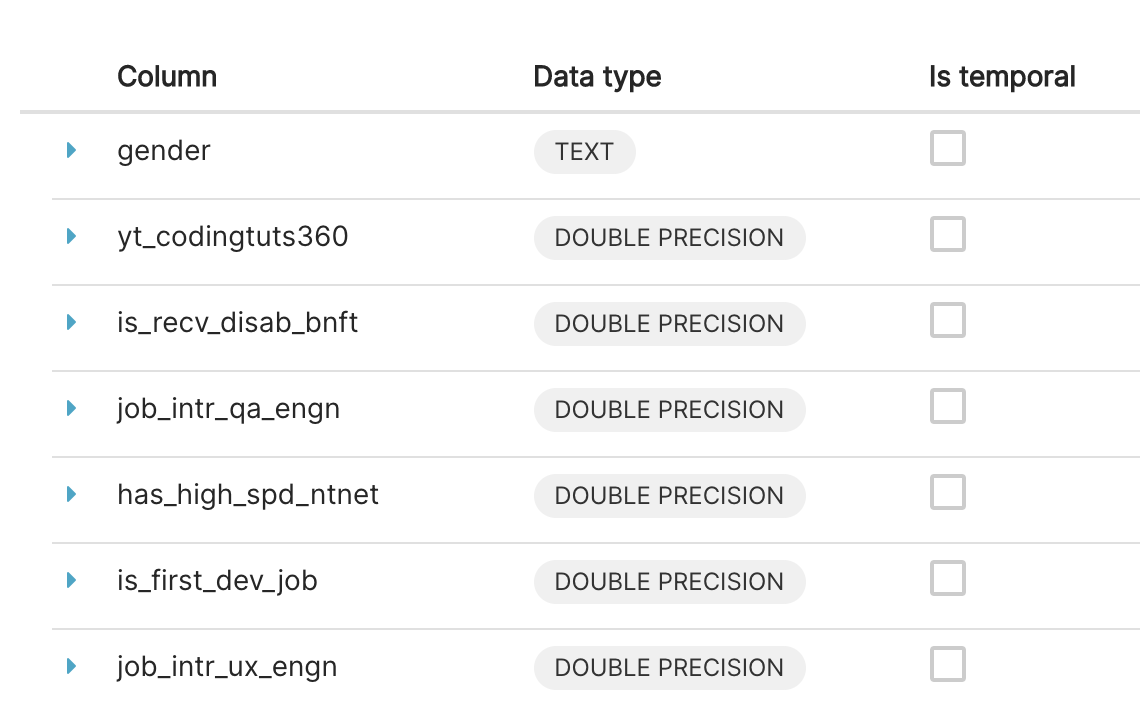Enable temporal flag on job_intr_qa_engn
The width and height of the screenshot is (1140, 710).
point(946,406)
